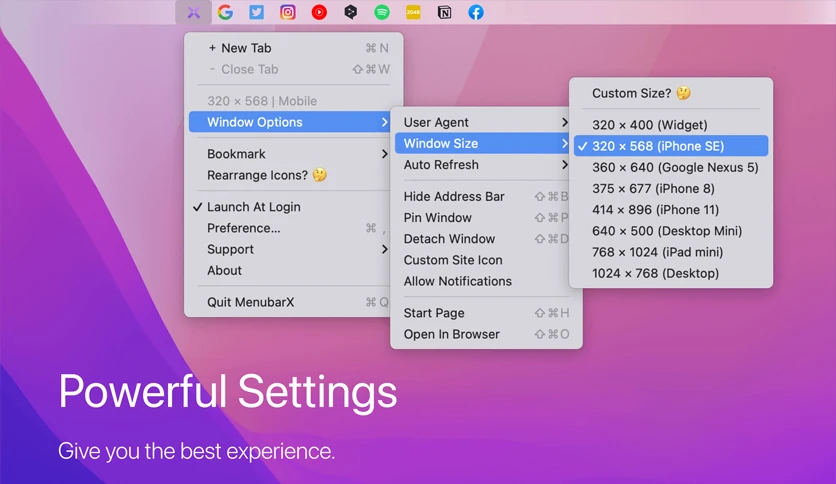The width and height of the screenshot is (836, 484).
Task: Expand the User Agent submenu
Action: pyautogui.click(x=486, y=122)
